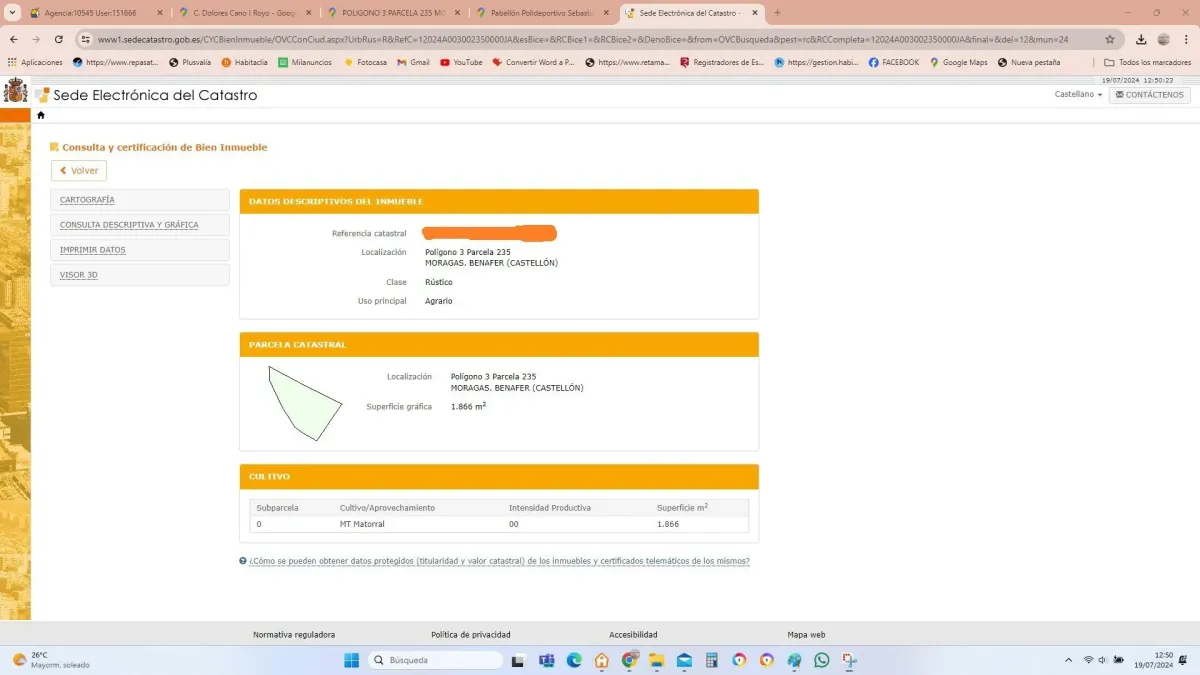
Task: Open the Google Maps bookmark
Action: (x=958, y=62)
